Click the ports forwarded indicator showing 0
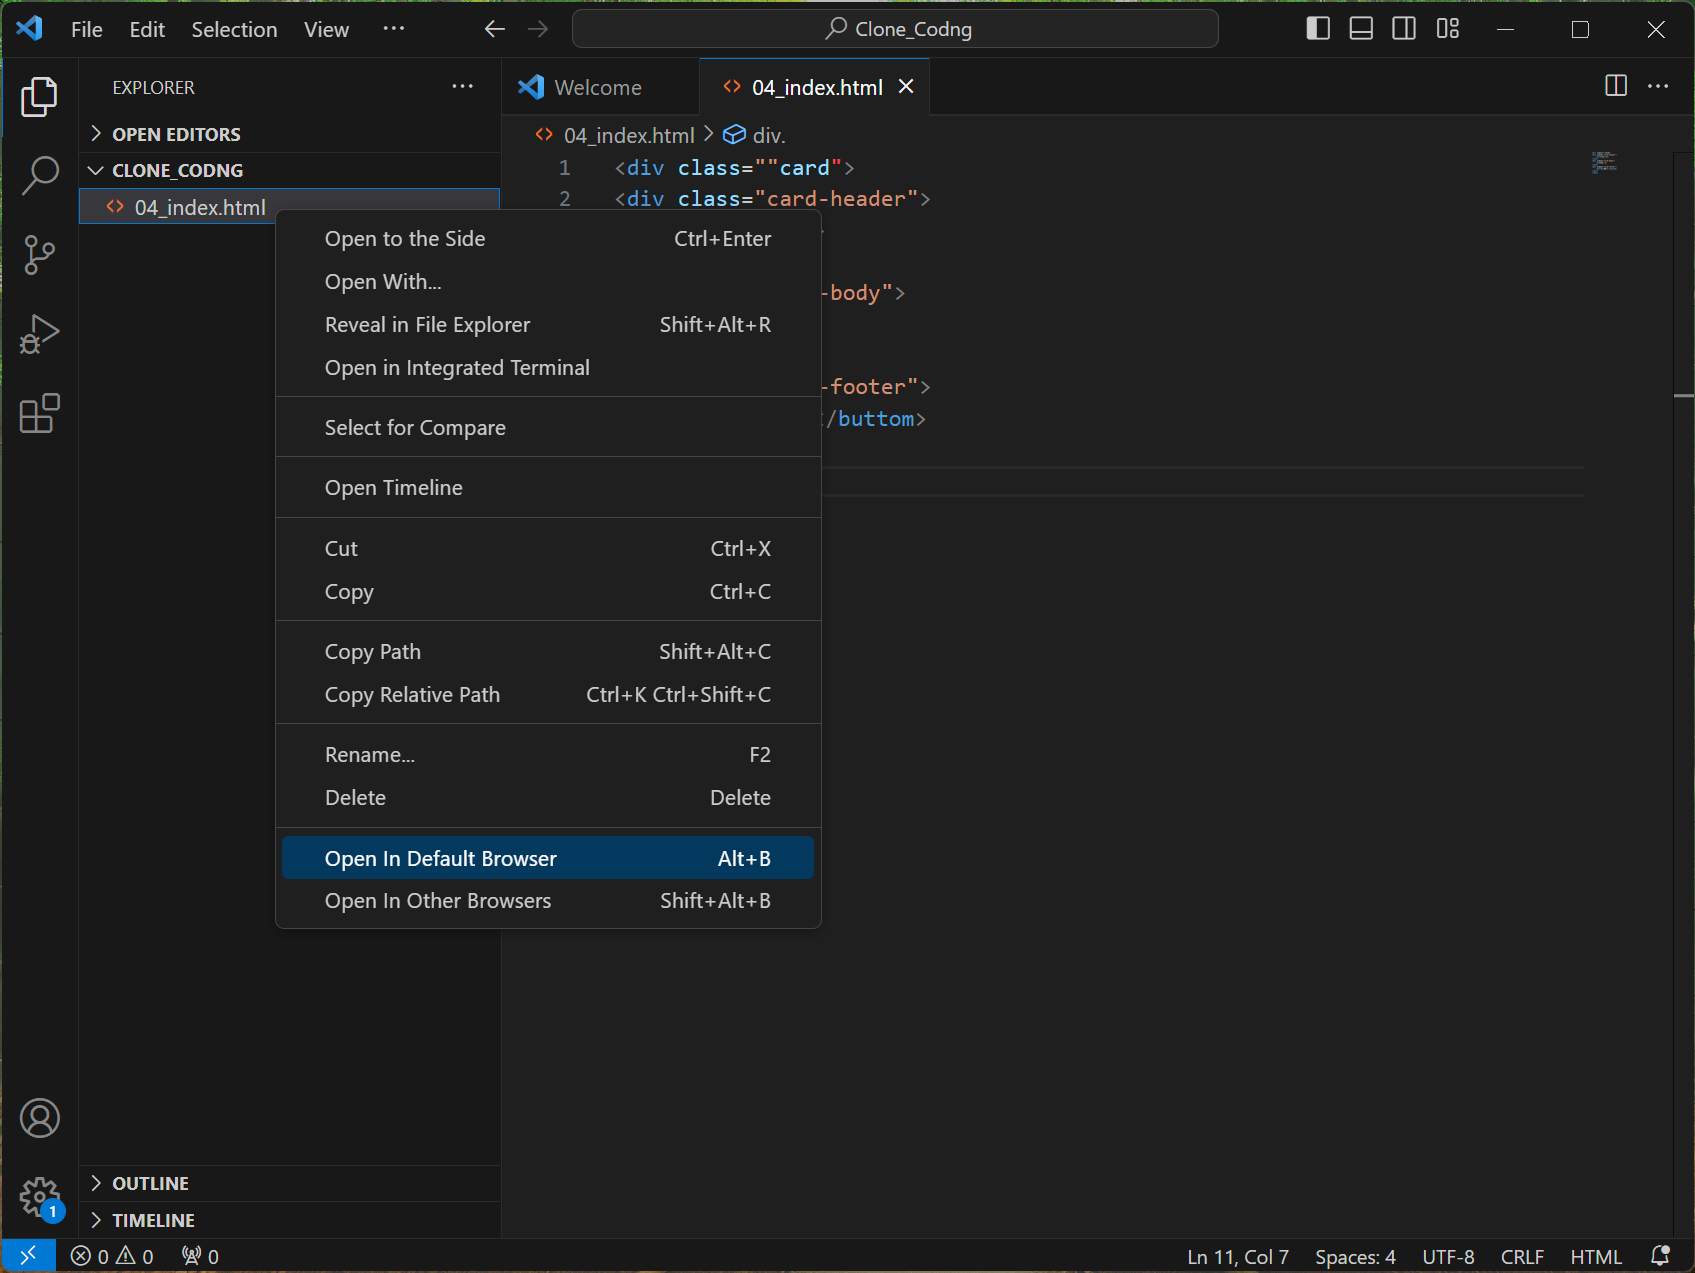The width and height of the screenshot is (1695, 1273). pyautogui.click(x=200, y=1256)
